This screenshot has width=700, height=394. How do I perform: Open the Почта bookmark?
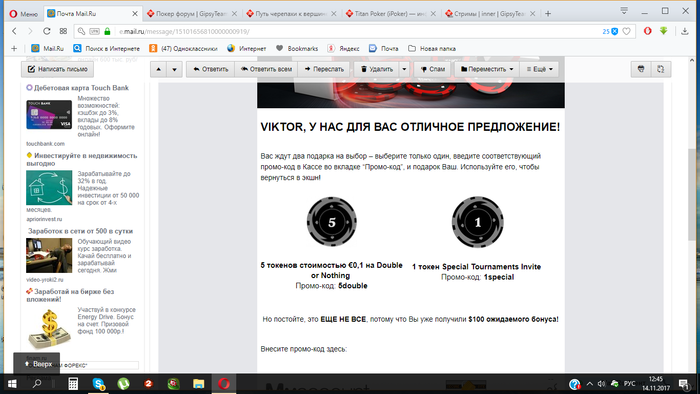[x=383, y=48]
